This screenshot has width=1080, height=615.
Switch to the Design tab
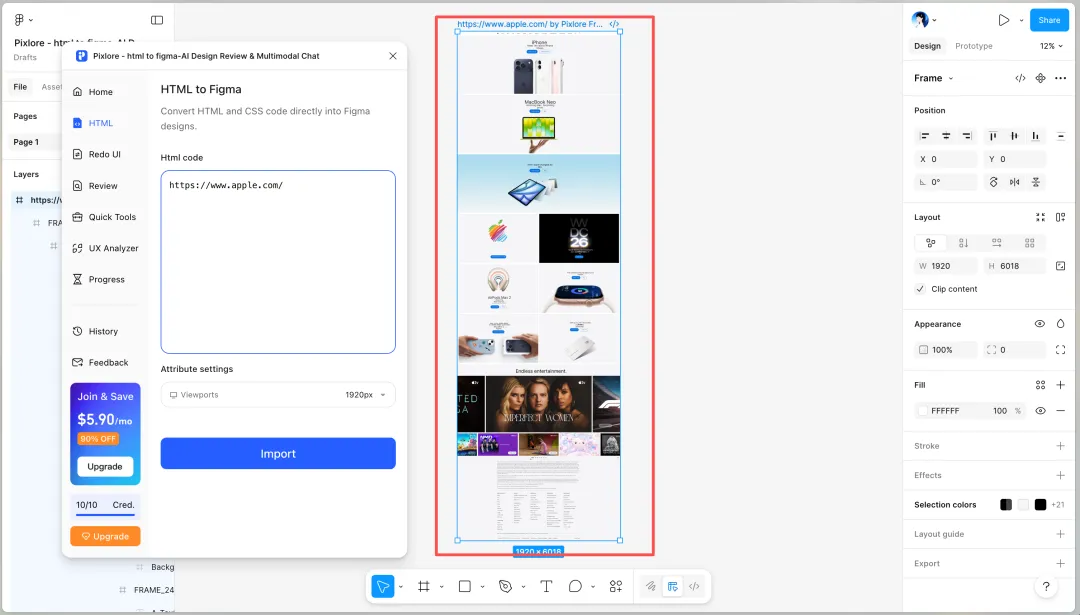pyautogui.click(x=927, y=46)
